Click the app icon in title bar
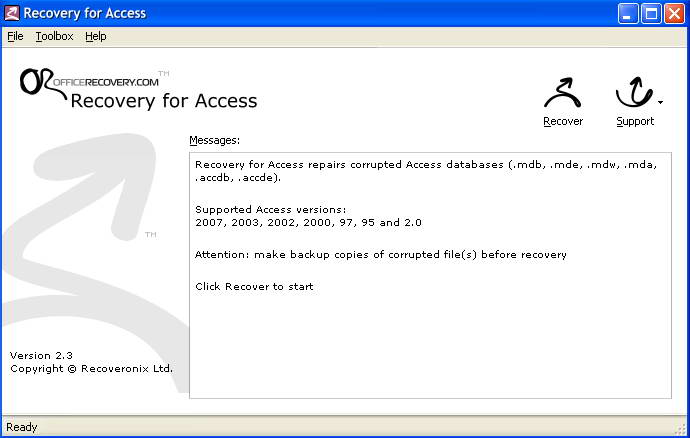This screenshot has height=438, width=690. pyautogui.click(x=11, y=13)
